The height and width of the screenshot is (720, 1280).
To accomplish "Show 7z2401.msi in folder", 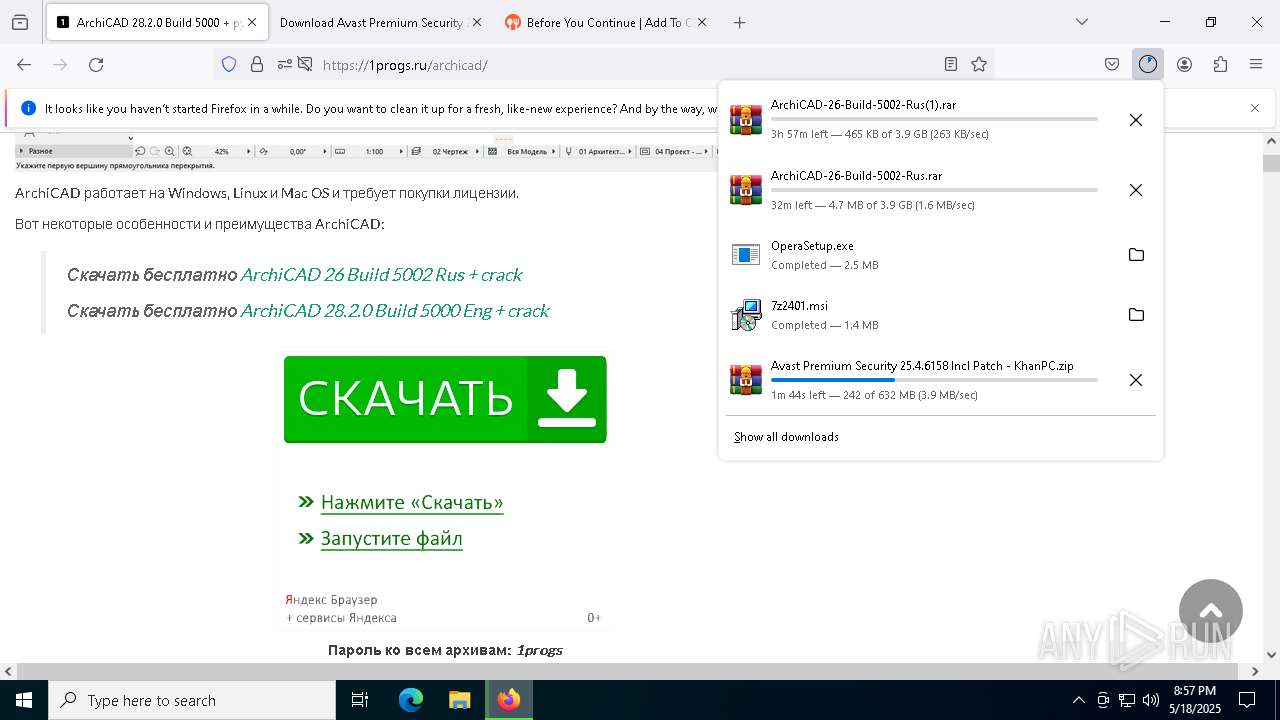I will tap(1136, 315).
